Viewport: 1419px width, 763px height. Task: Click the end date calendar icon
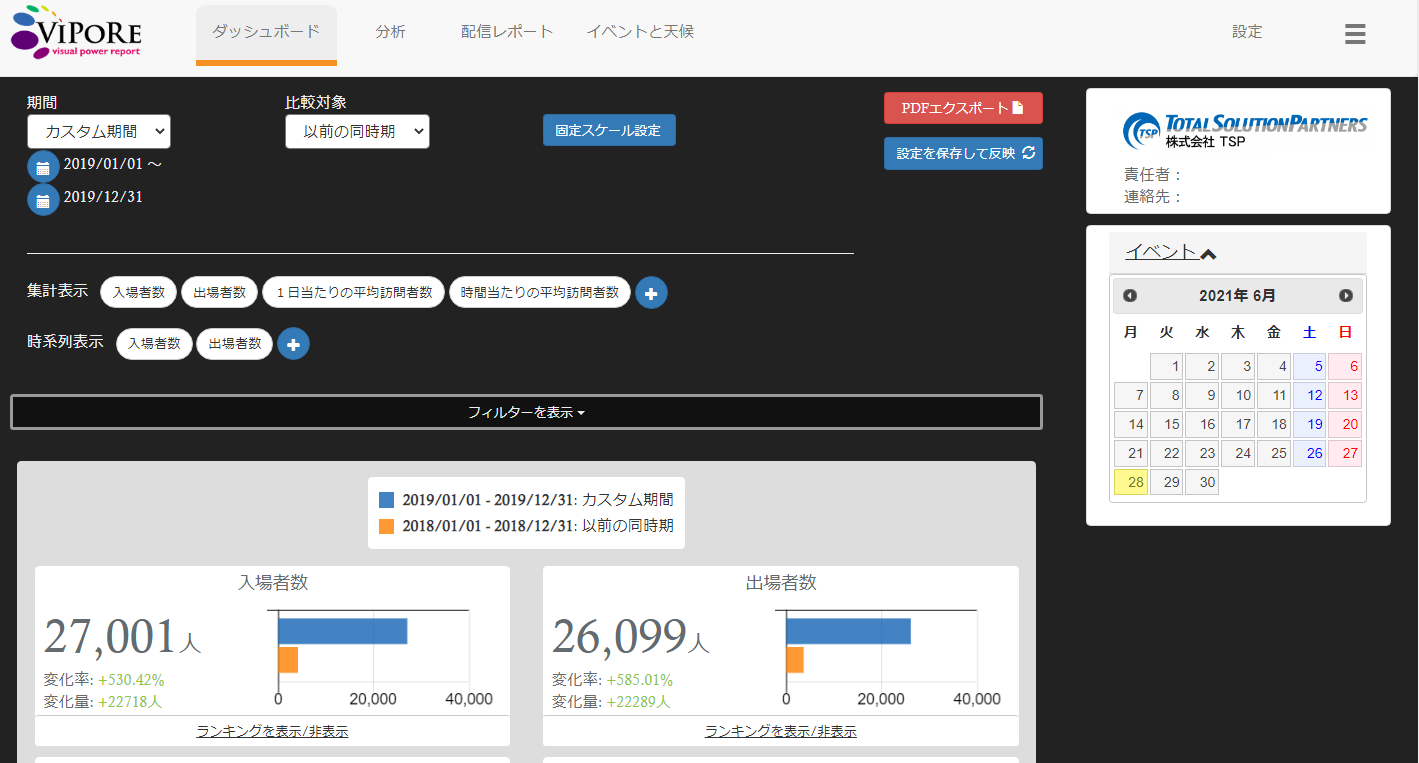pos(43,200)
